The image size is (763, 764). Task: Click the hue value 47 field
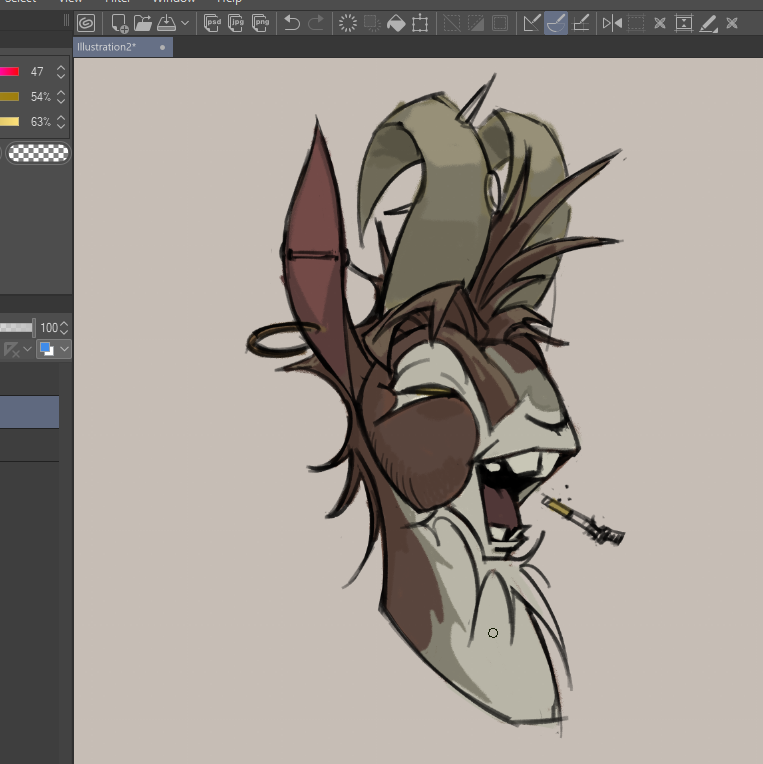pyautogui.click(x=37, y=72)
